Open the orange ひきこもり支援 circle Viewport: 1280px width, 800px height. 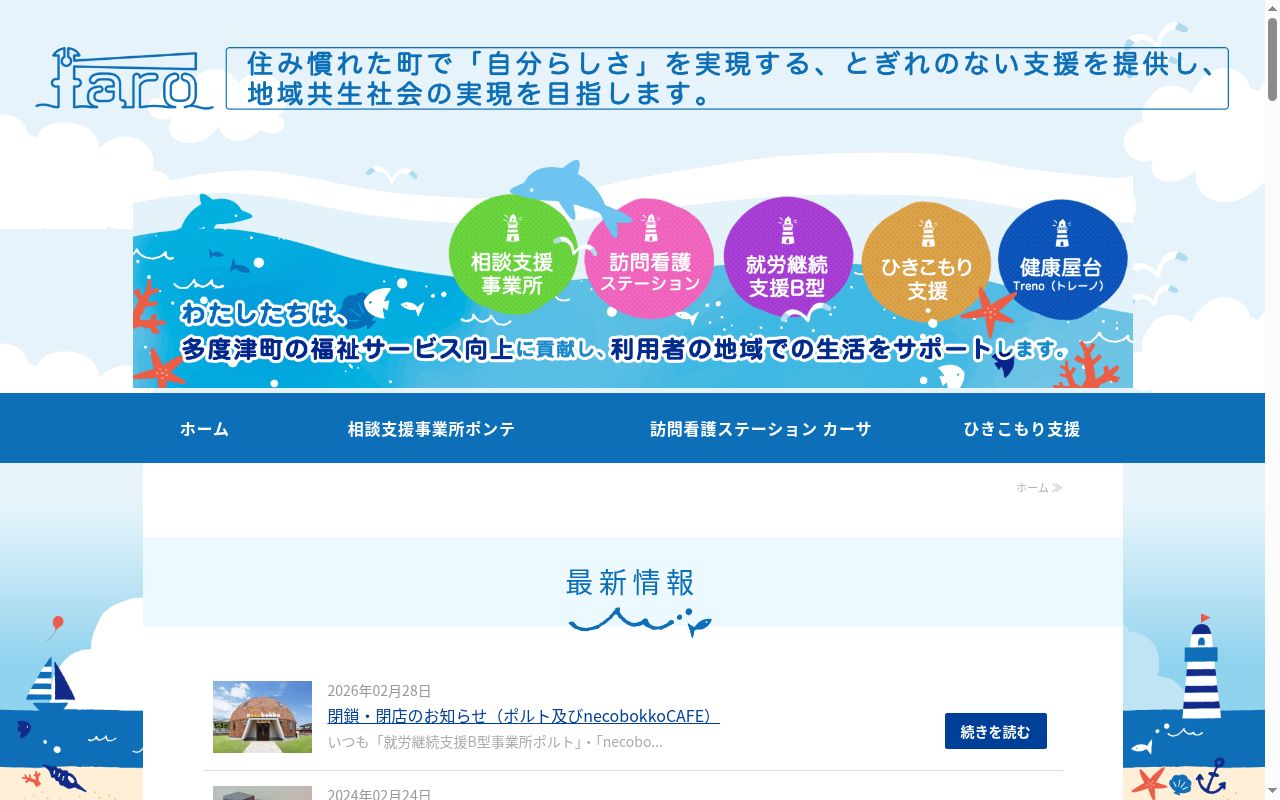[927, 262]
